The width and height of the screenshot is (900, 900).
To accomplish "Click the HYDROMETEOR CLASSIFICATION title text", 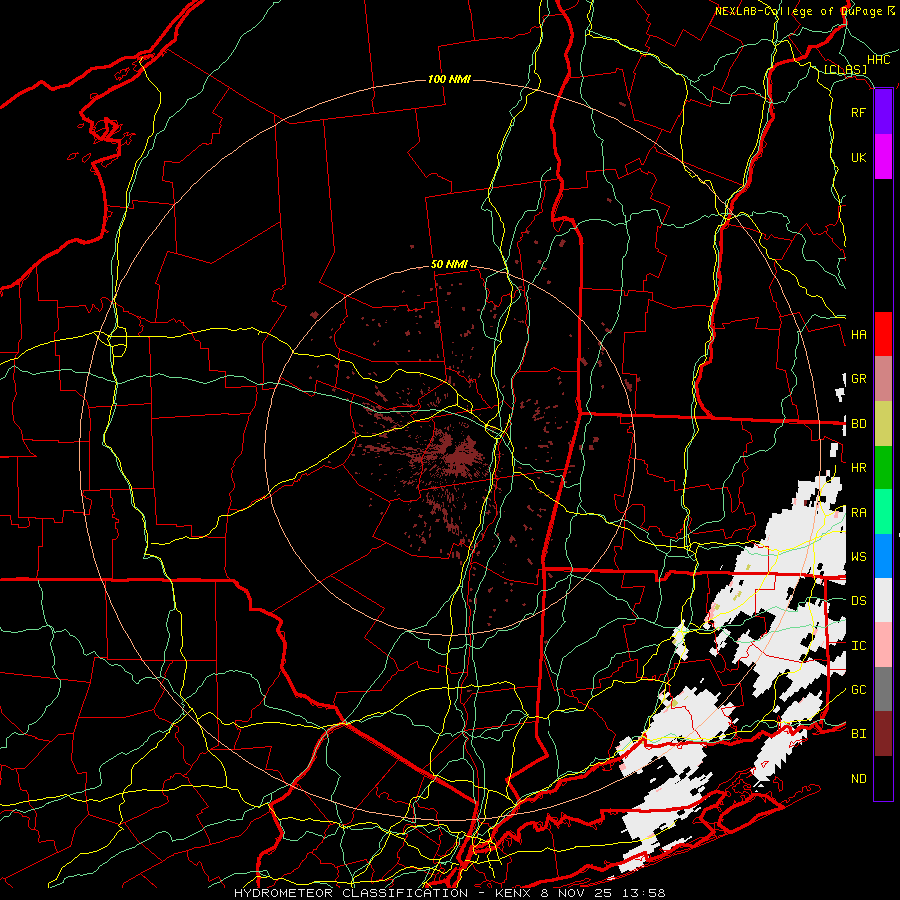I will pos(351,893).
